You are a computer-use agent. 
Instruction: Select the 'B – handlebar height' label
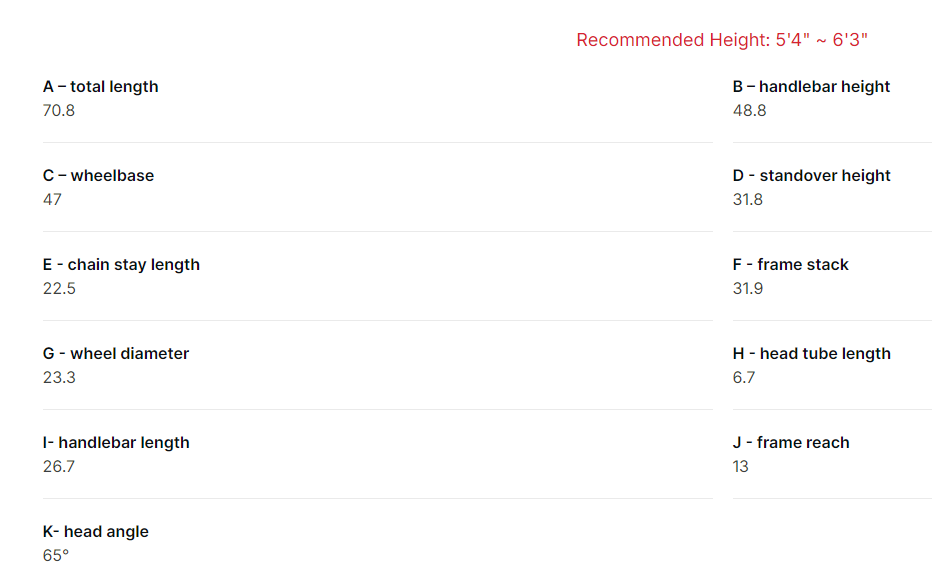pos(811,87)
